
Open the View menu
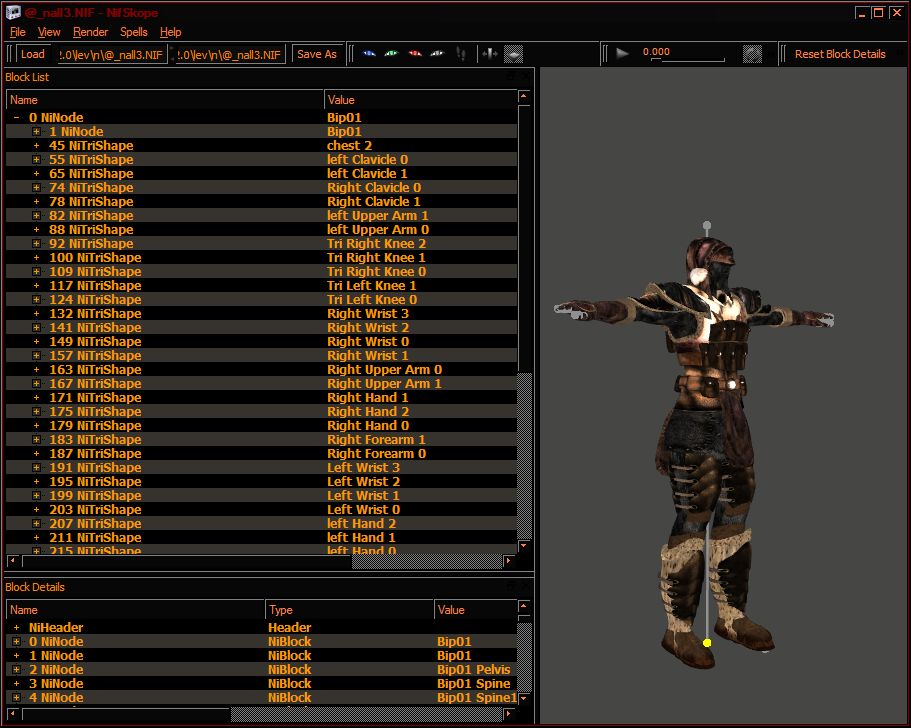point(49,32)
